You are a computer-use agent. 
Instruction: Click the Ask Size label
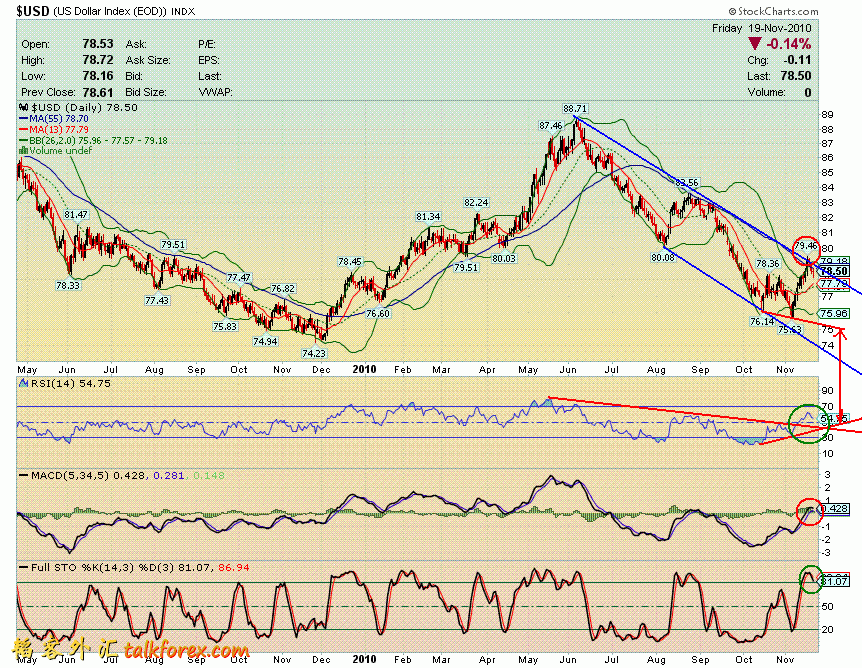148,60
